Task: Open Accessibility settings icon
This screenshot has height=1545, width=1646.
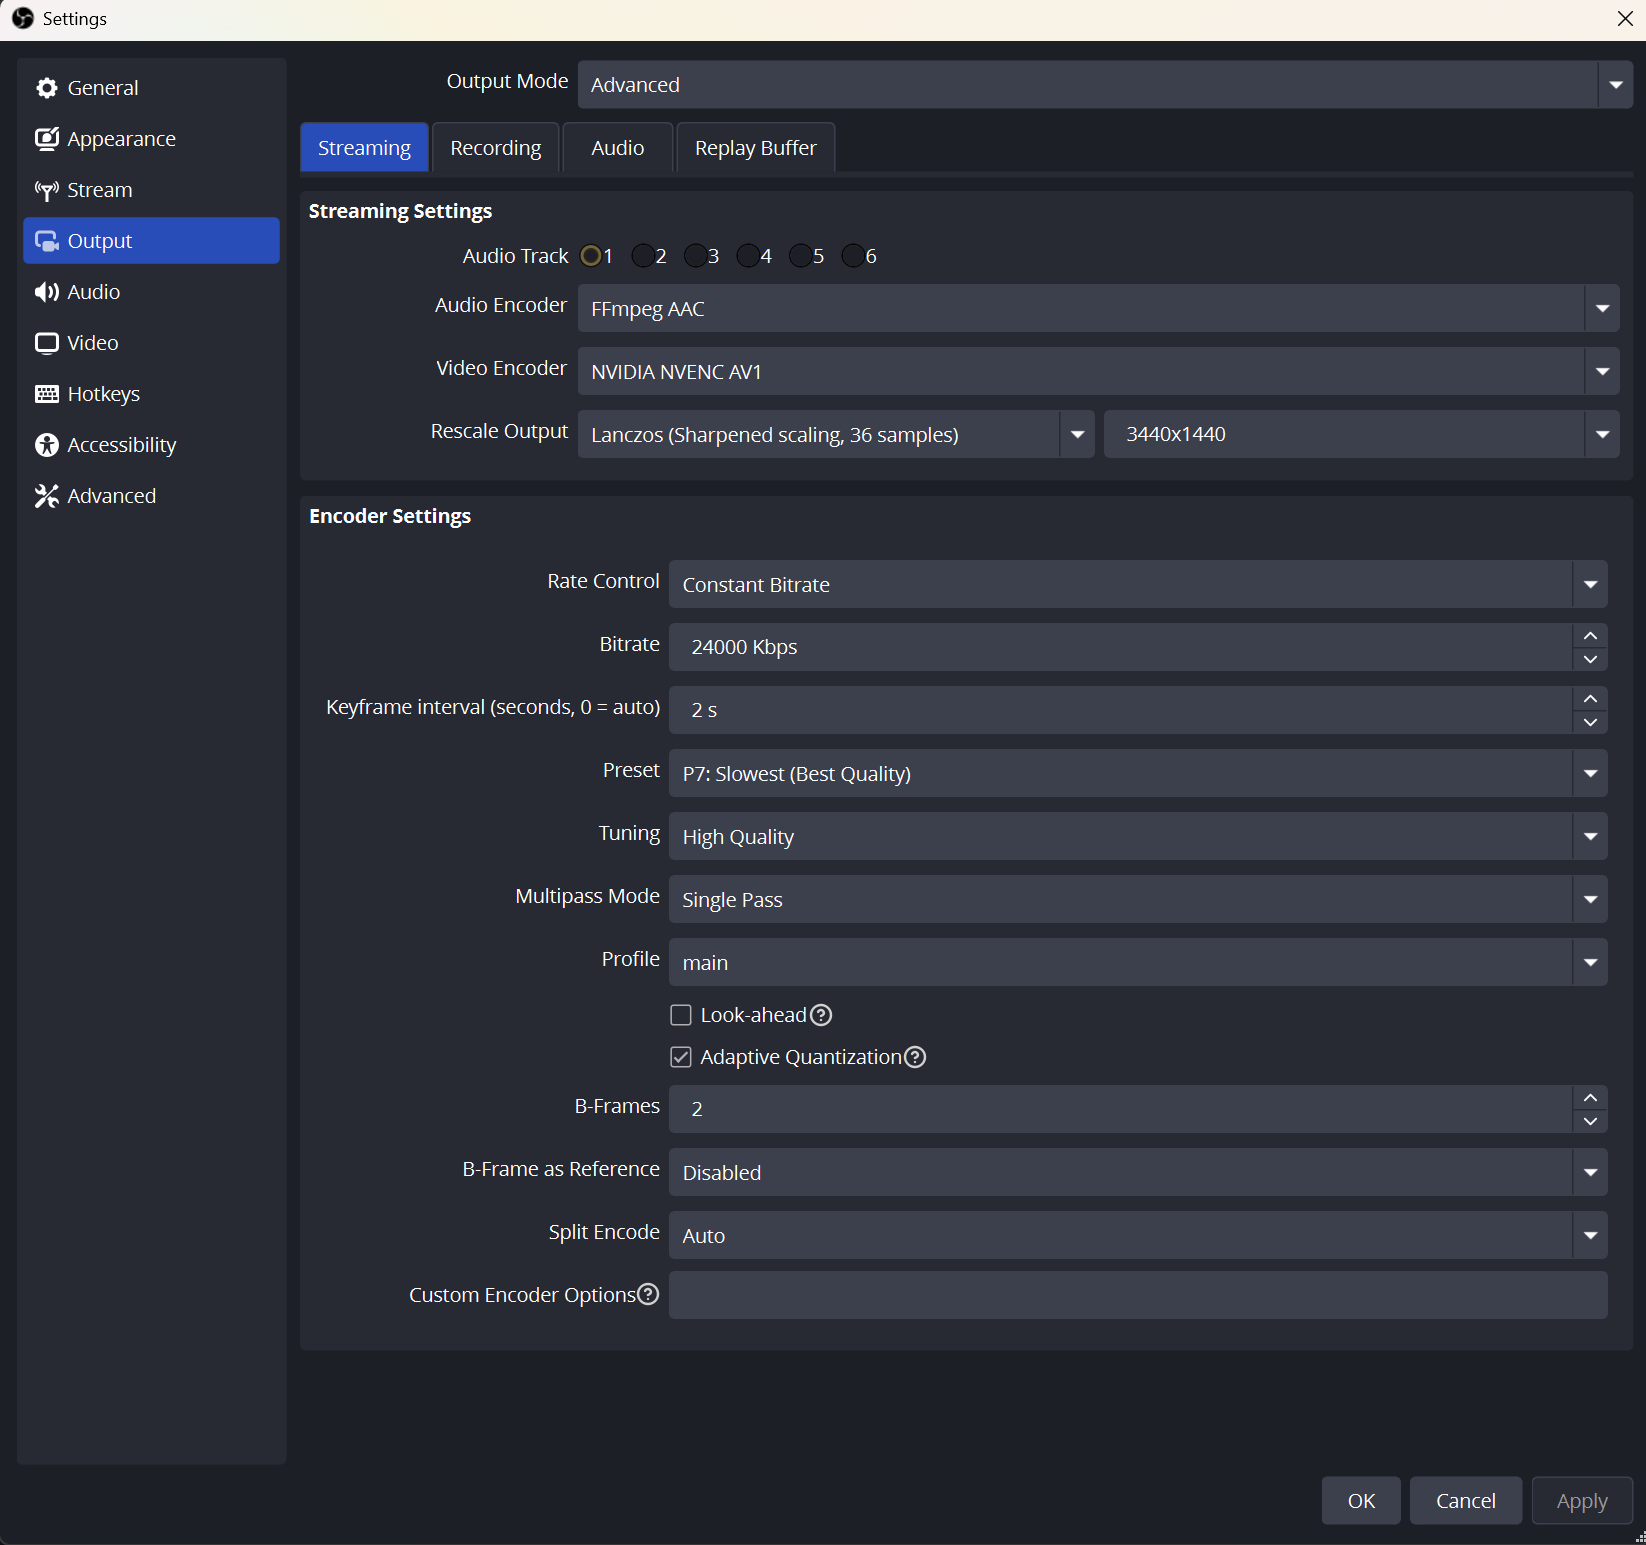Action: 46,445
